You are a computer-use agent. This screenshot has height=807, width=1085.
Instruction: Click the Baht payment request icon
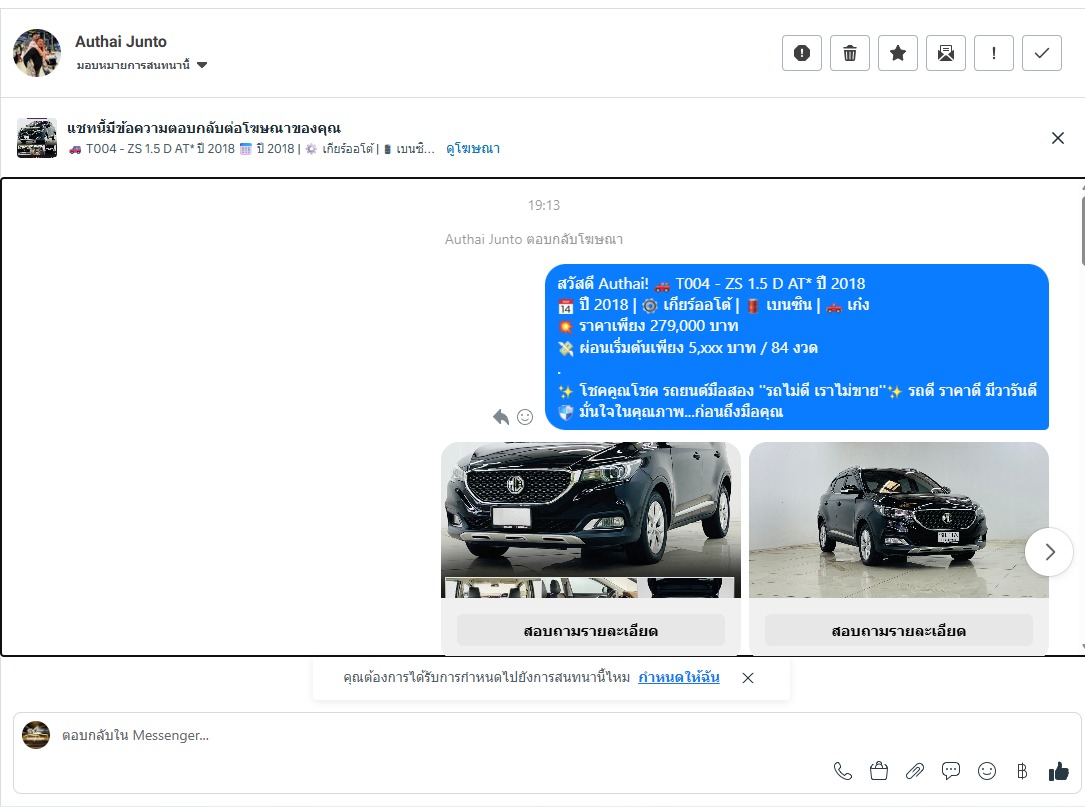tap(1021, 771)
